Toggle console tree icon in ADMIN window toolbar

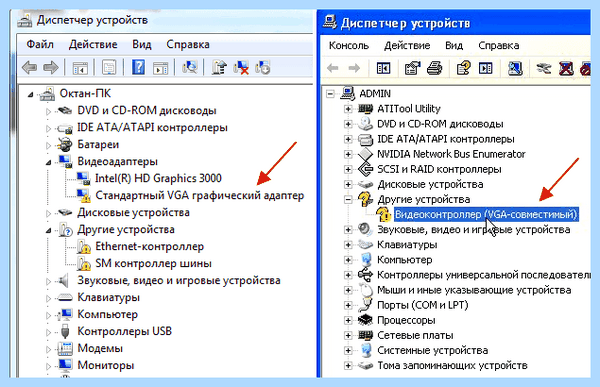click(x=383, y=68)
